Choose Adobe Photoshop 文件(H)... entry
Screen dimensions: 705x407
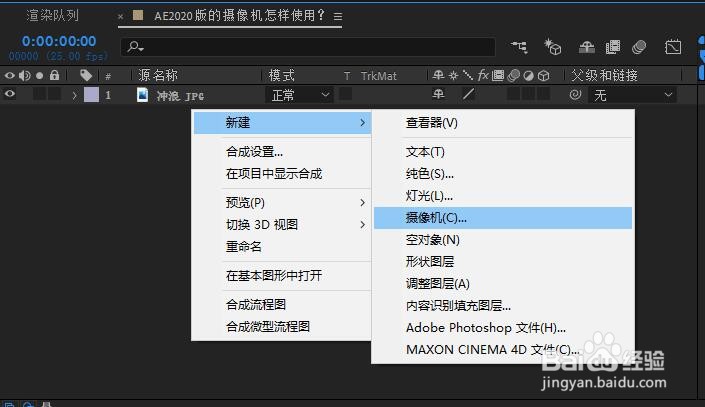coord(503,328)
